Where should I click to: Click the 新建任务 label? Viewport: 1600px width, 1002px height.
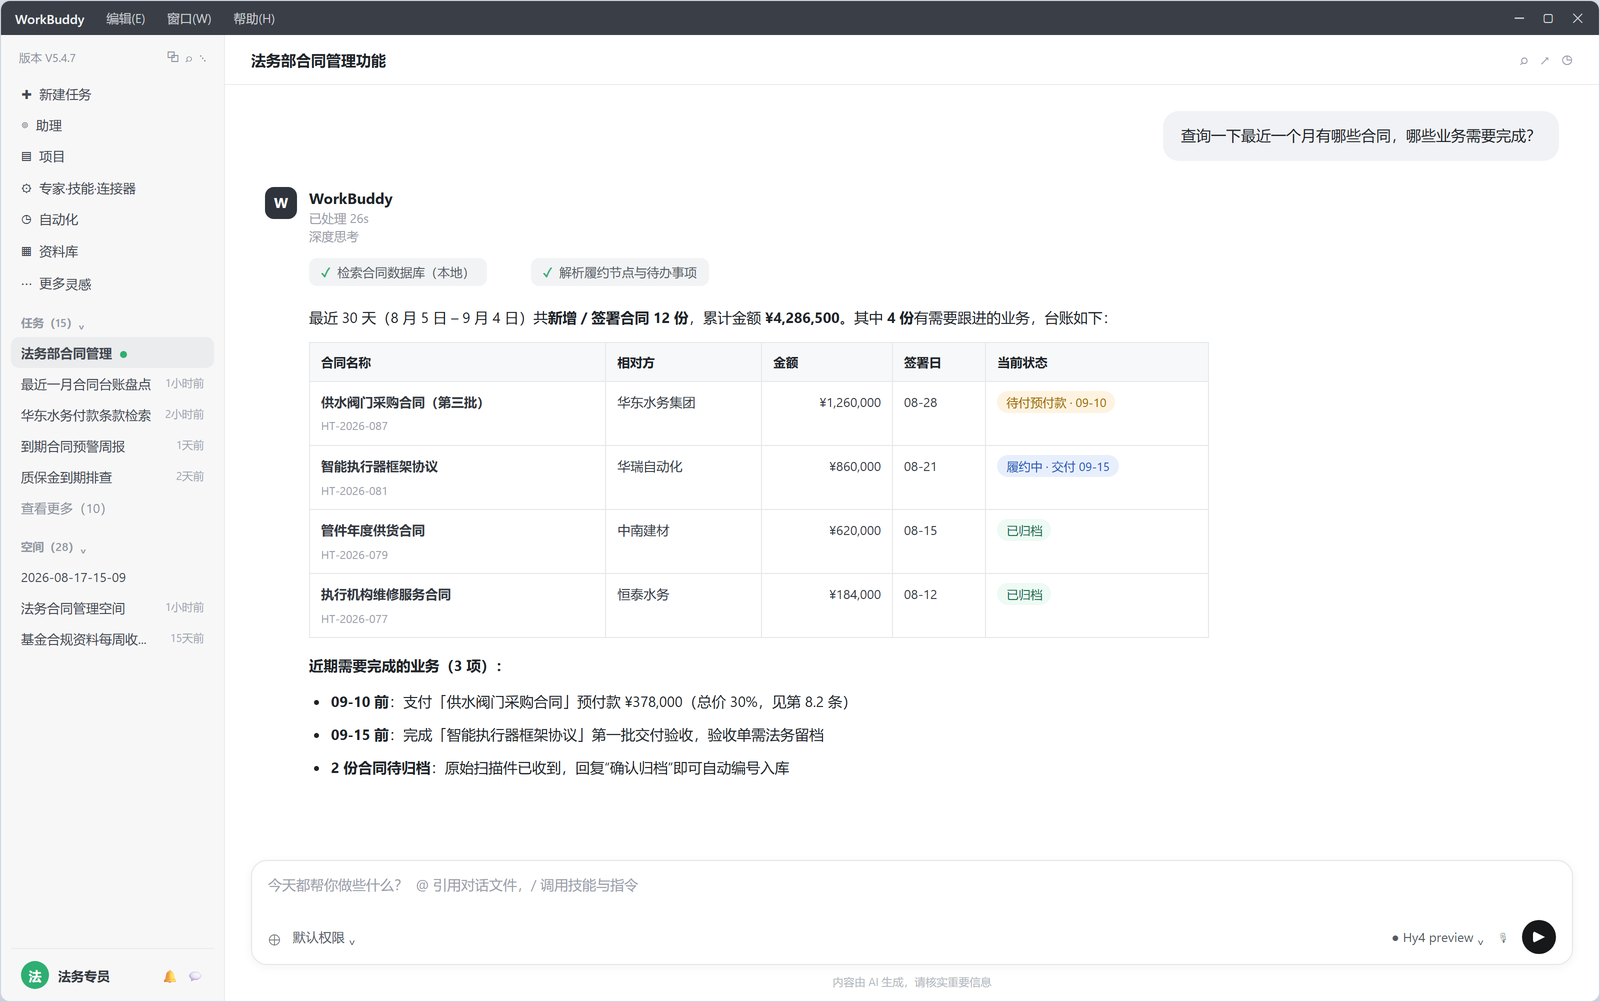[x=65, y=94]
